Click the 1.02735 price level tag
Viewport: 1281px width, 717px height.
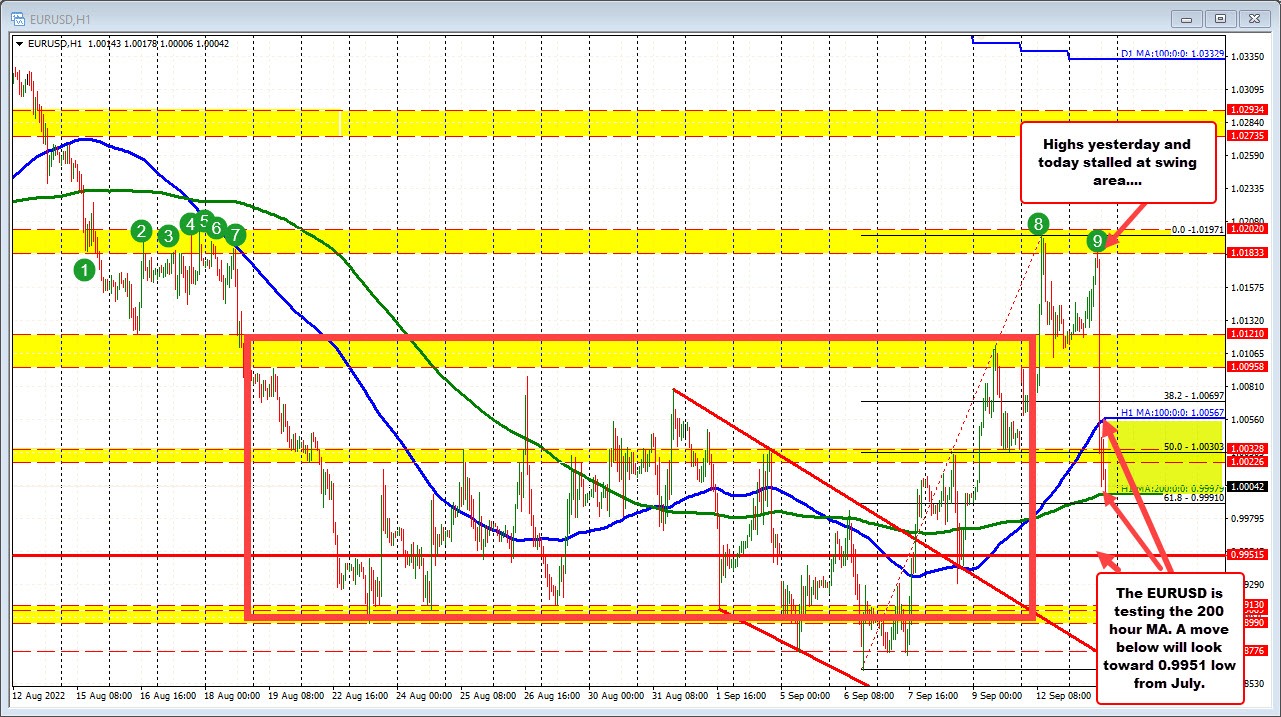click(1246, 135)
